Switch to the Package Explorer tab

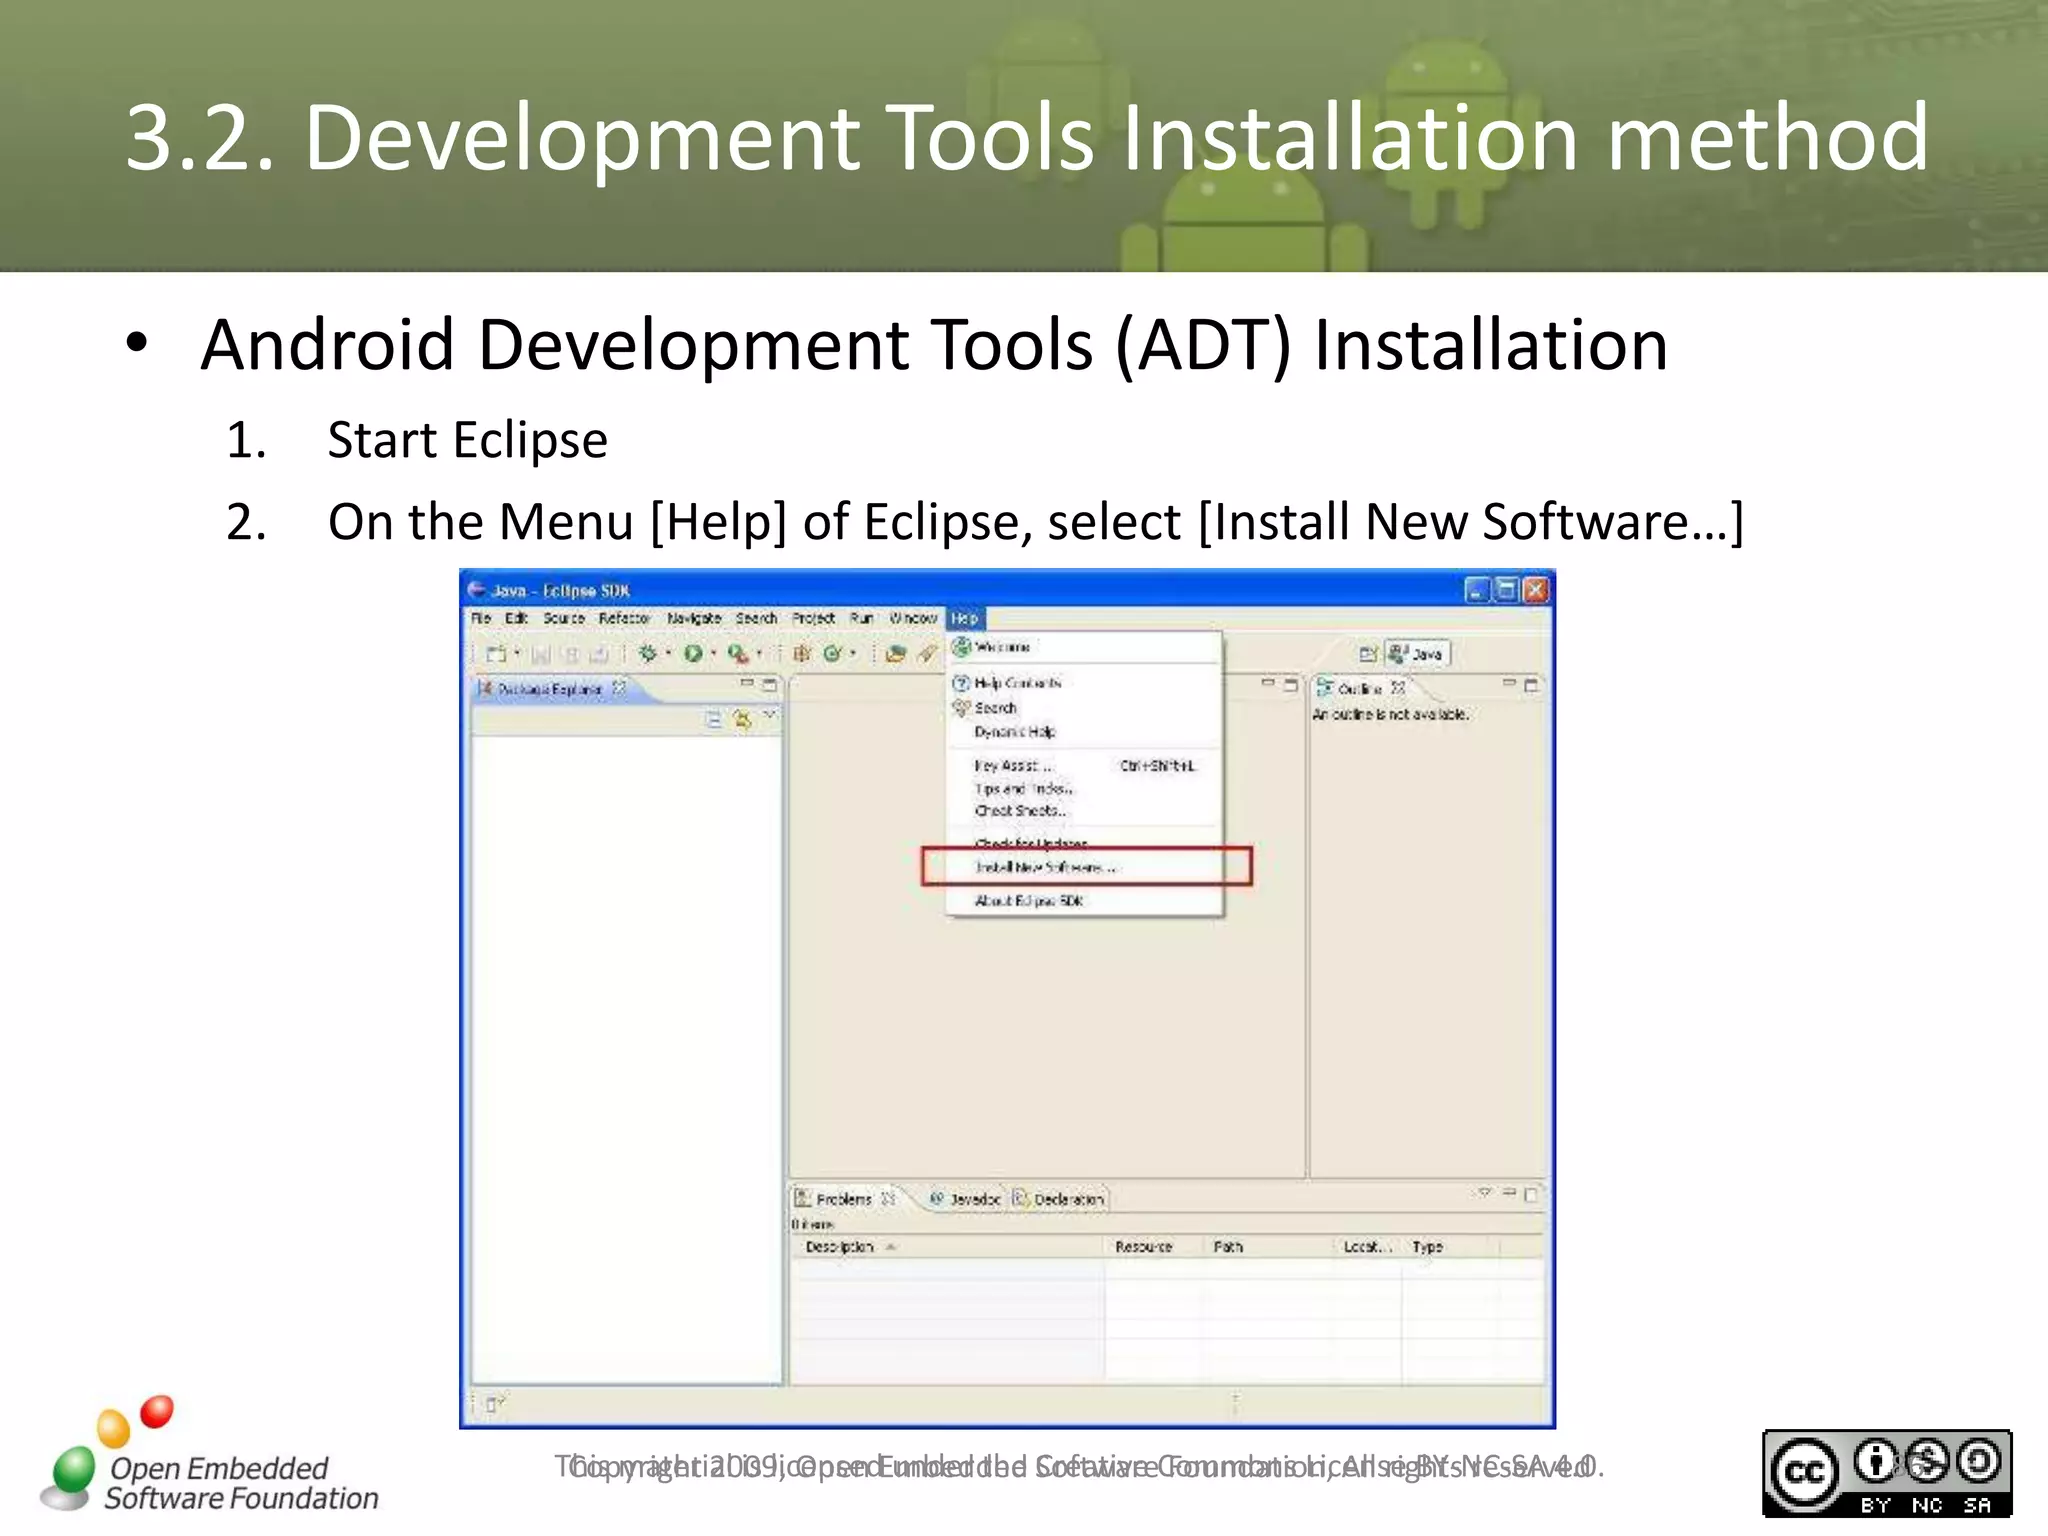click(x=549, y=689)
